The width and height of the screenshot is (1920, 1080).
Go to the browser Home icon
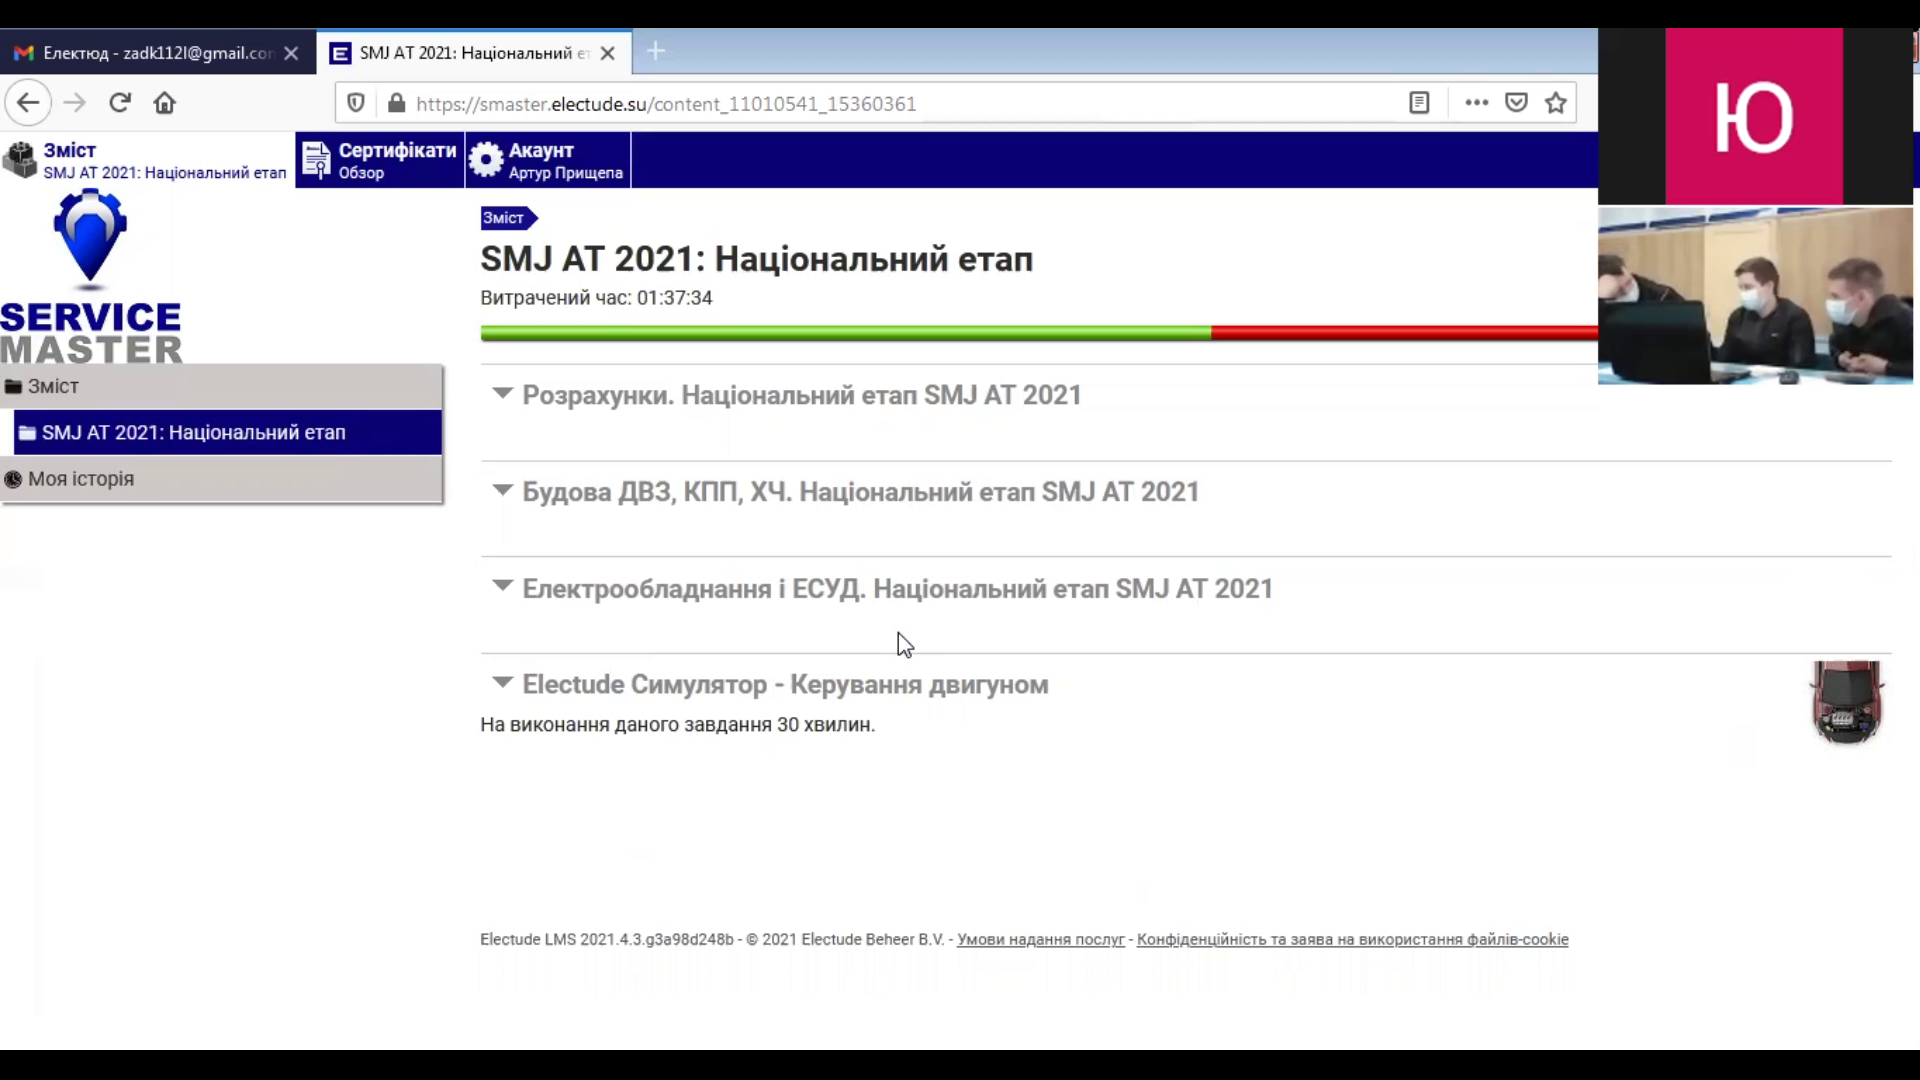click(x=165, y=103)
